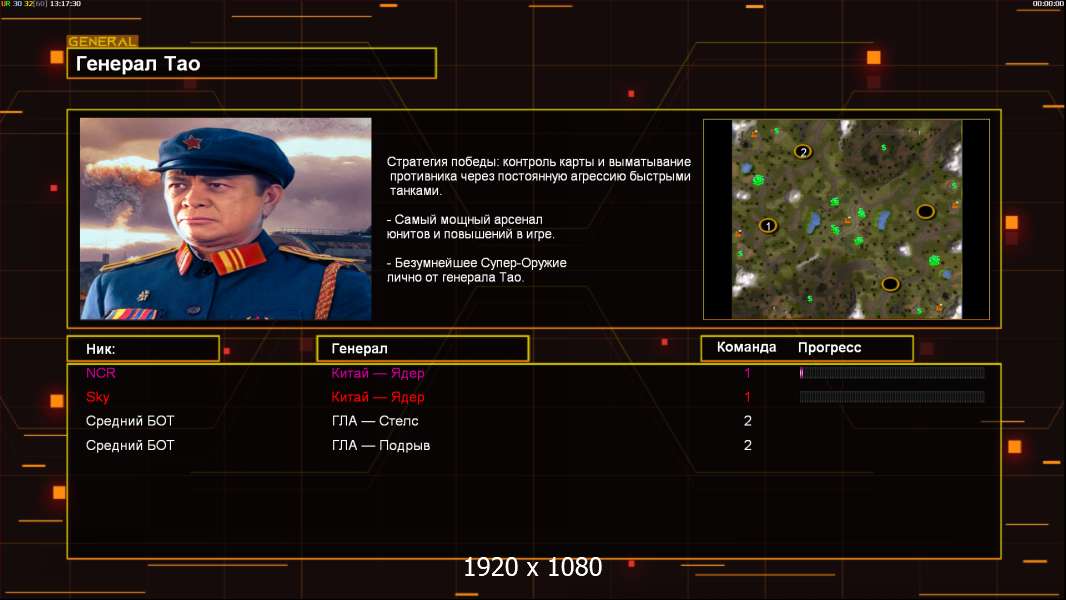Click Средний БОТ in ГЛА — Стелс row
Viewport: 1066px width, 600px height.
130,421
